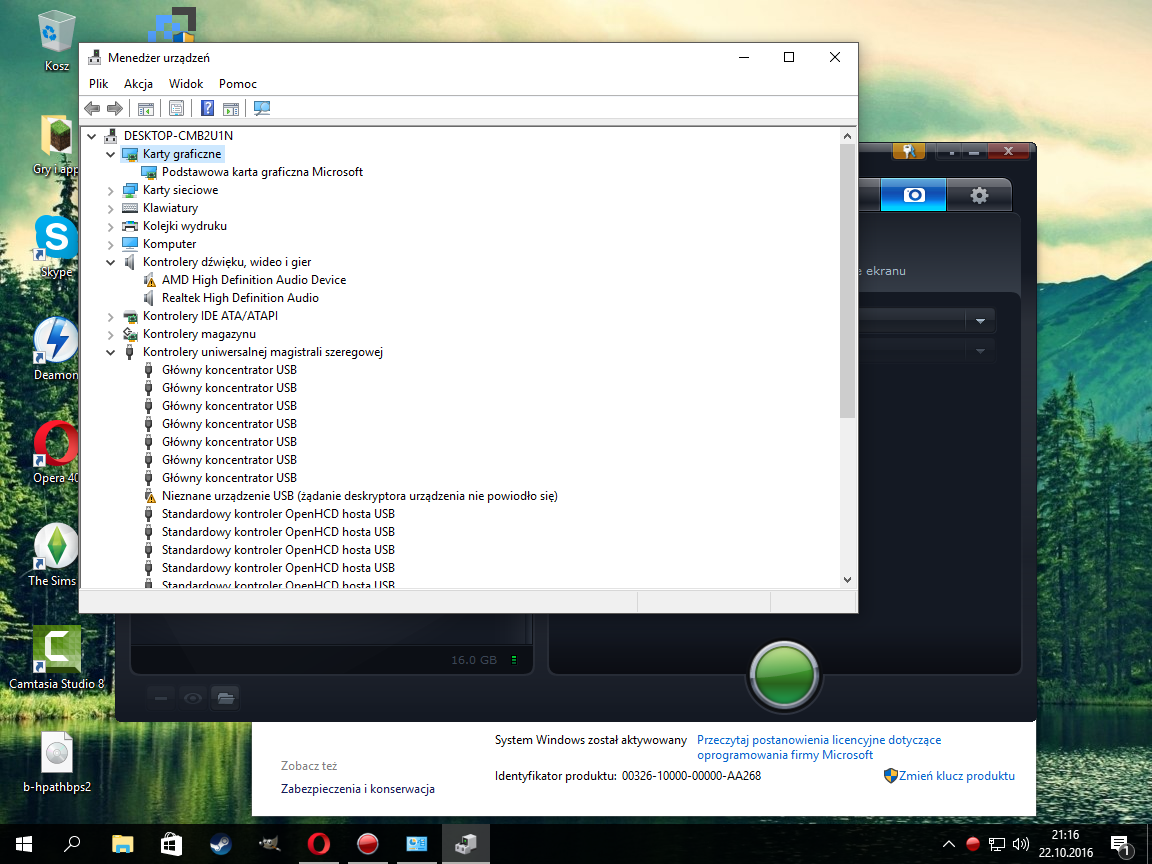
Task: Click the scan for hardware changes icon
Action: 262,108
